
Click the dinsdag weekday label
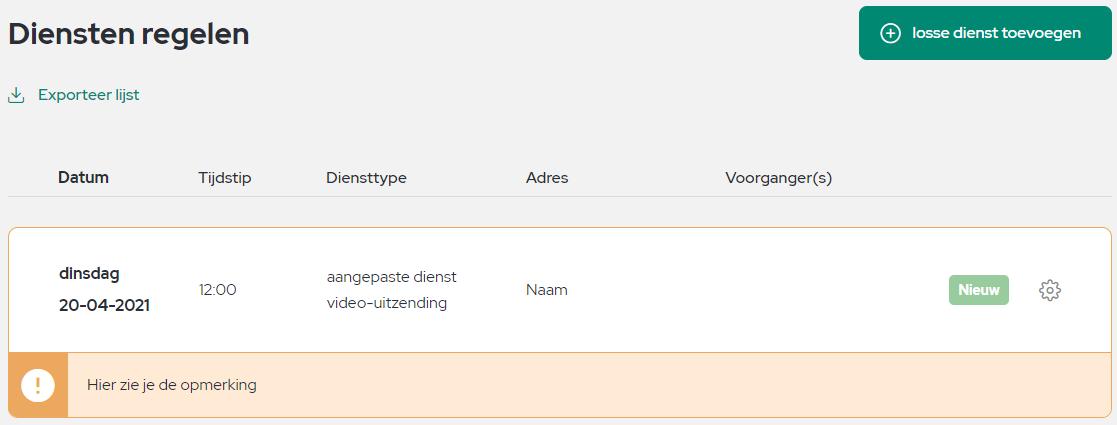point(89,274)
